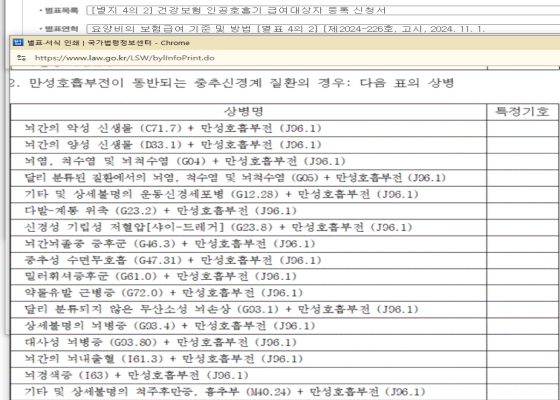
Task: Click the 상병명 column header
Action: pyautogui.click(x=248, y=112)
